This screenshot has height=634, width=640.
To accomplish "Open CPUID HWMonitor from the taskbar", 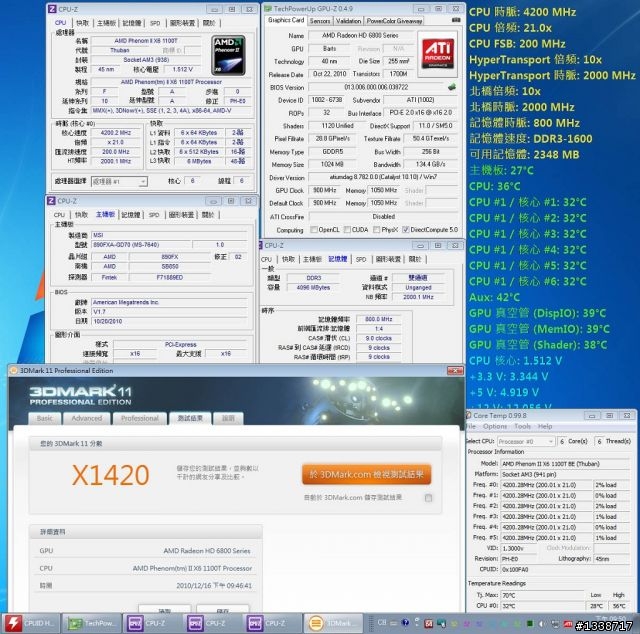I will click(x=31, y=623).
